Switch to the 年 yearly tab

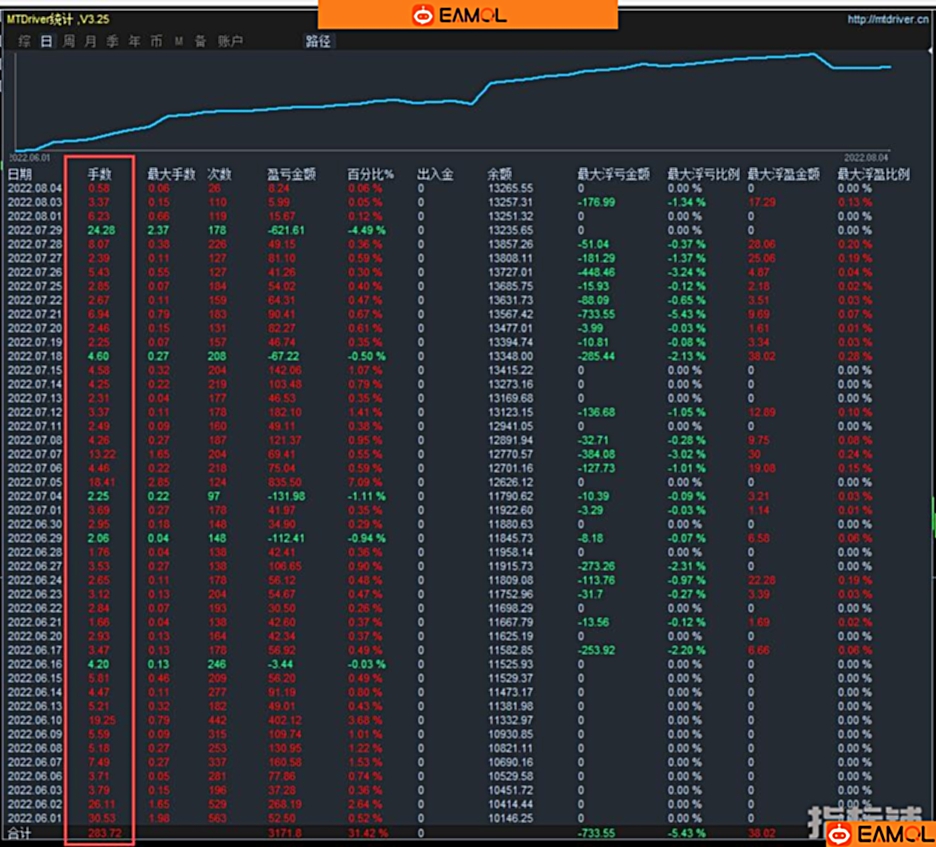tap(134, 41)
